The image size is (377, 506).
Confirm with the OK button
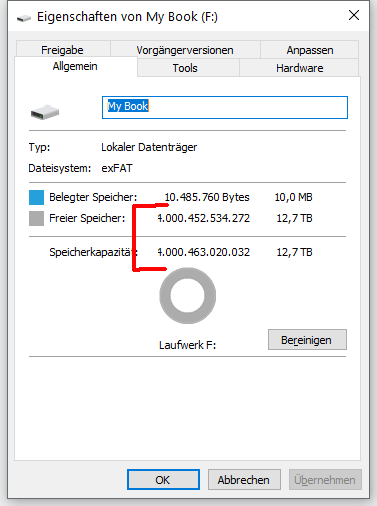pyautogui.click(x=163, y=480)
